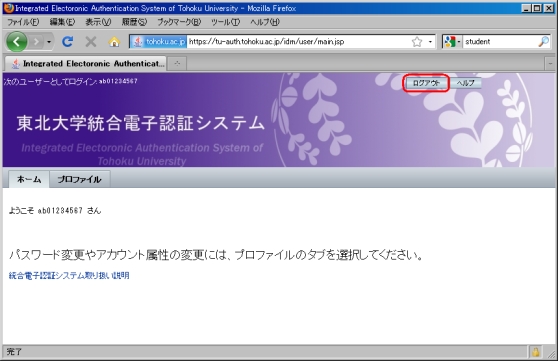Open the navigation history dropdown arrow

click(x=49, y=42)
